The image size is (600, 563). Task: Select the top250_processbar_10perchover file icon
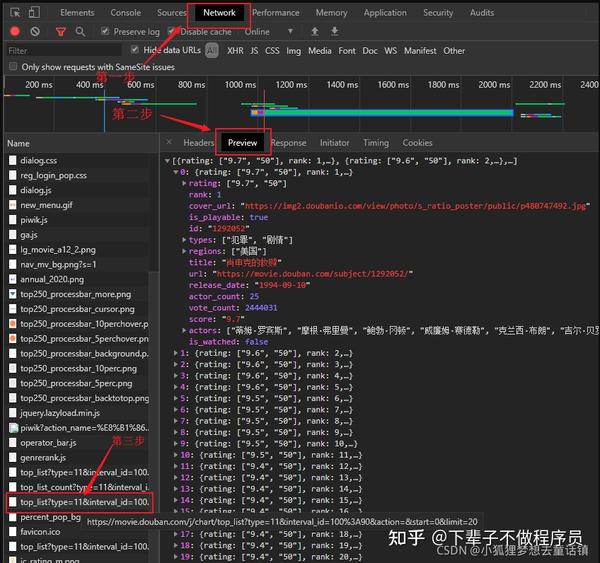[x=13, y=324]
